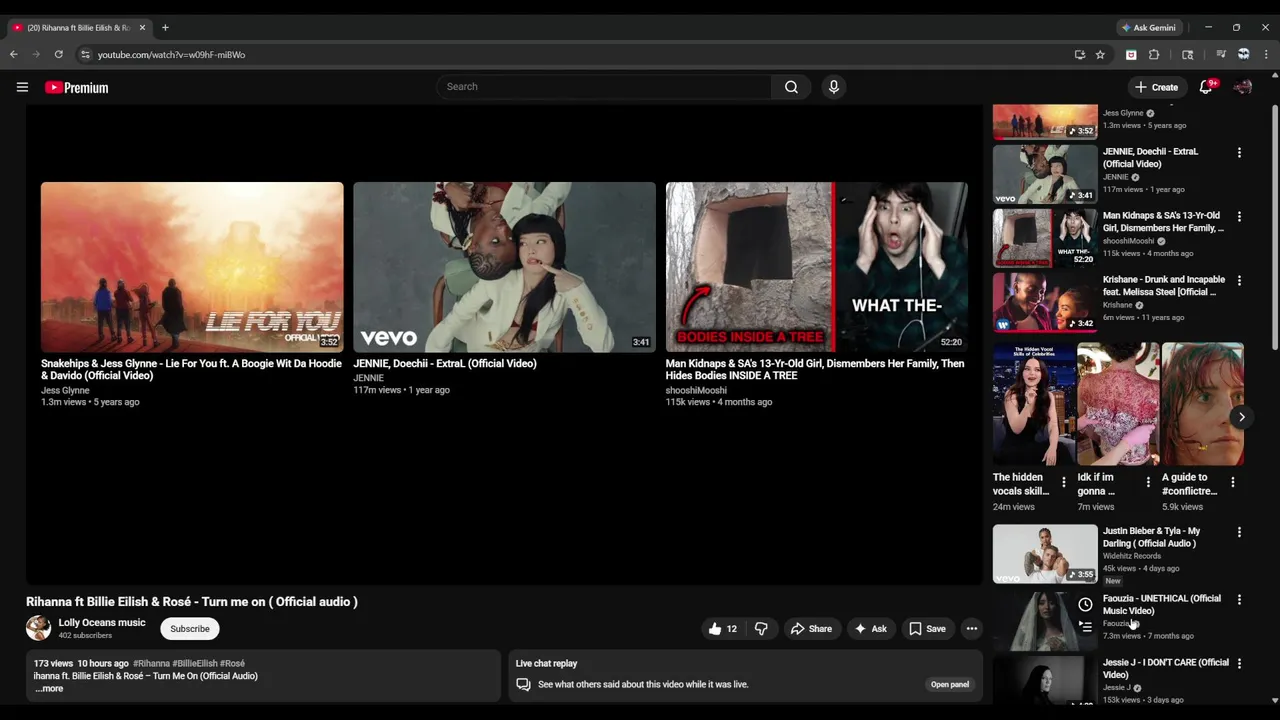Open account avatar menu

point(1243,87)
